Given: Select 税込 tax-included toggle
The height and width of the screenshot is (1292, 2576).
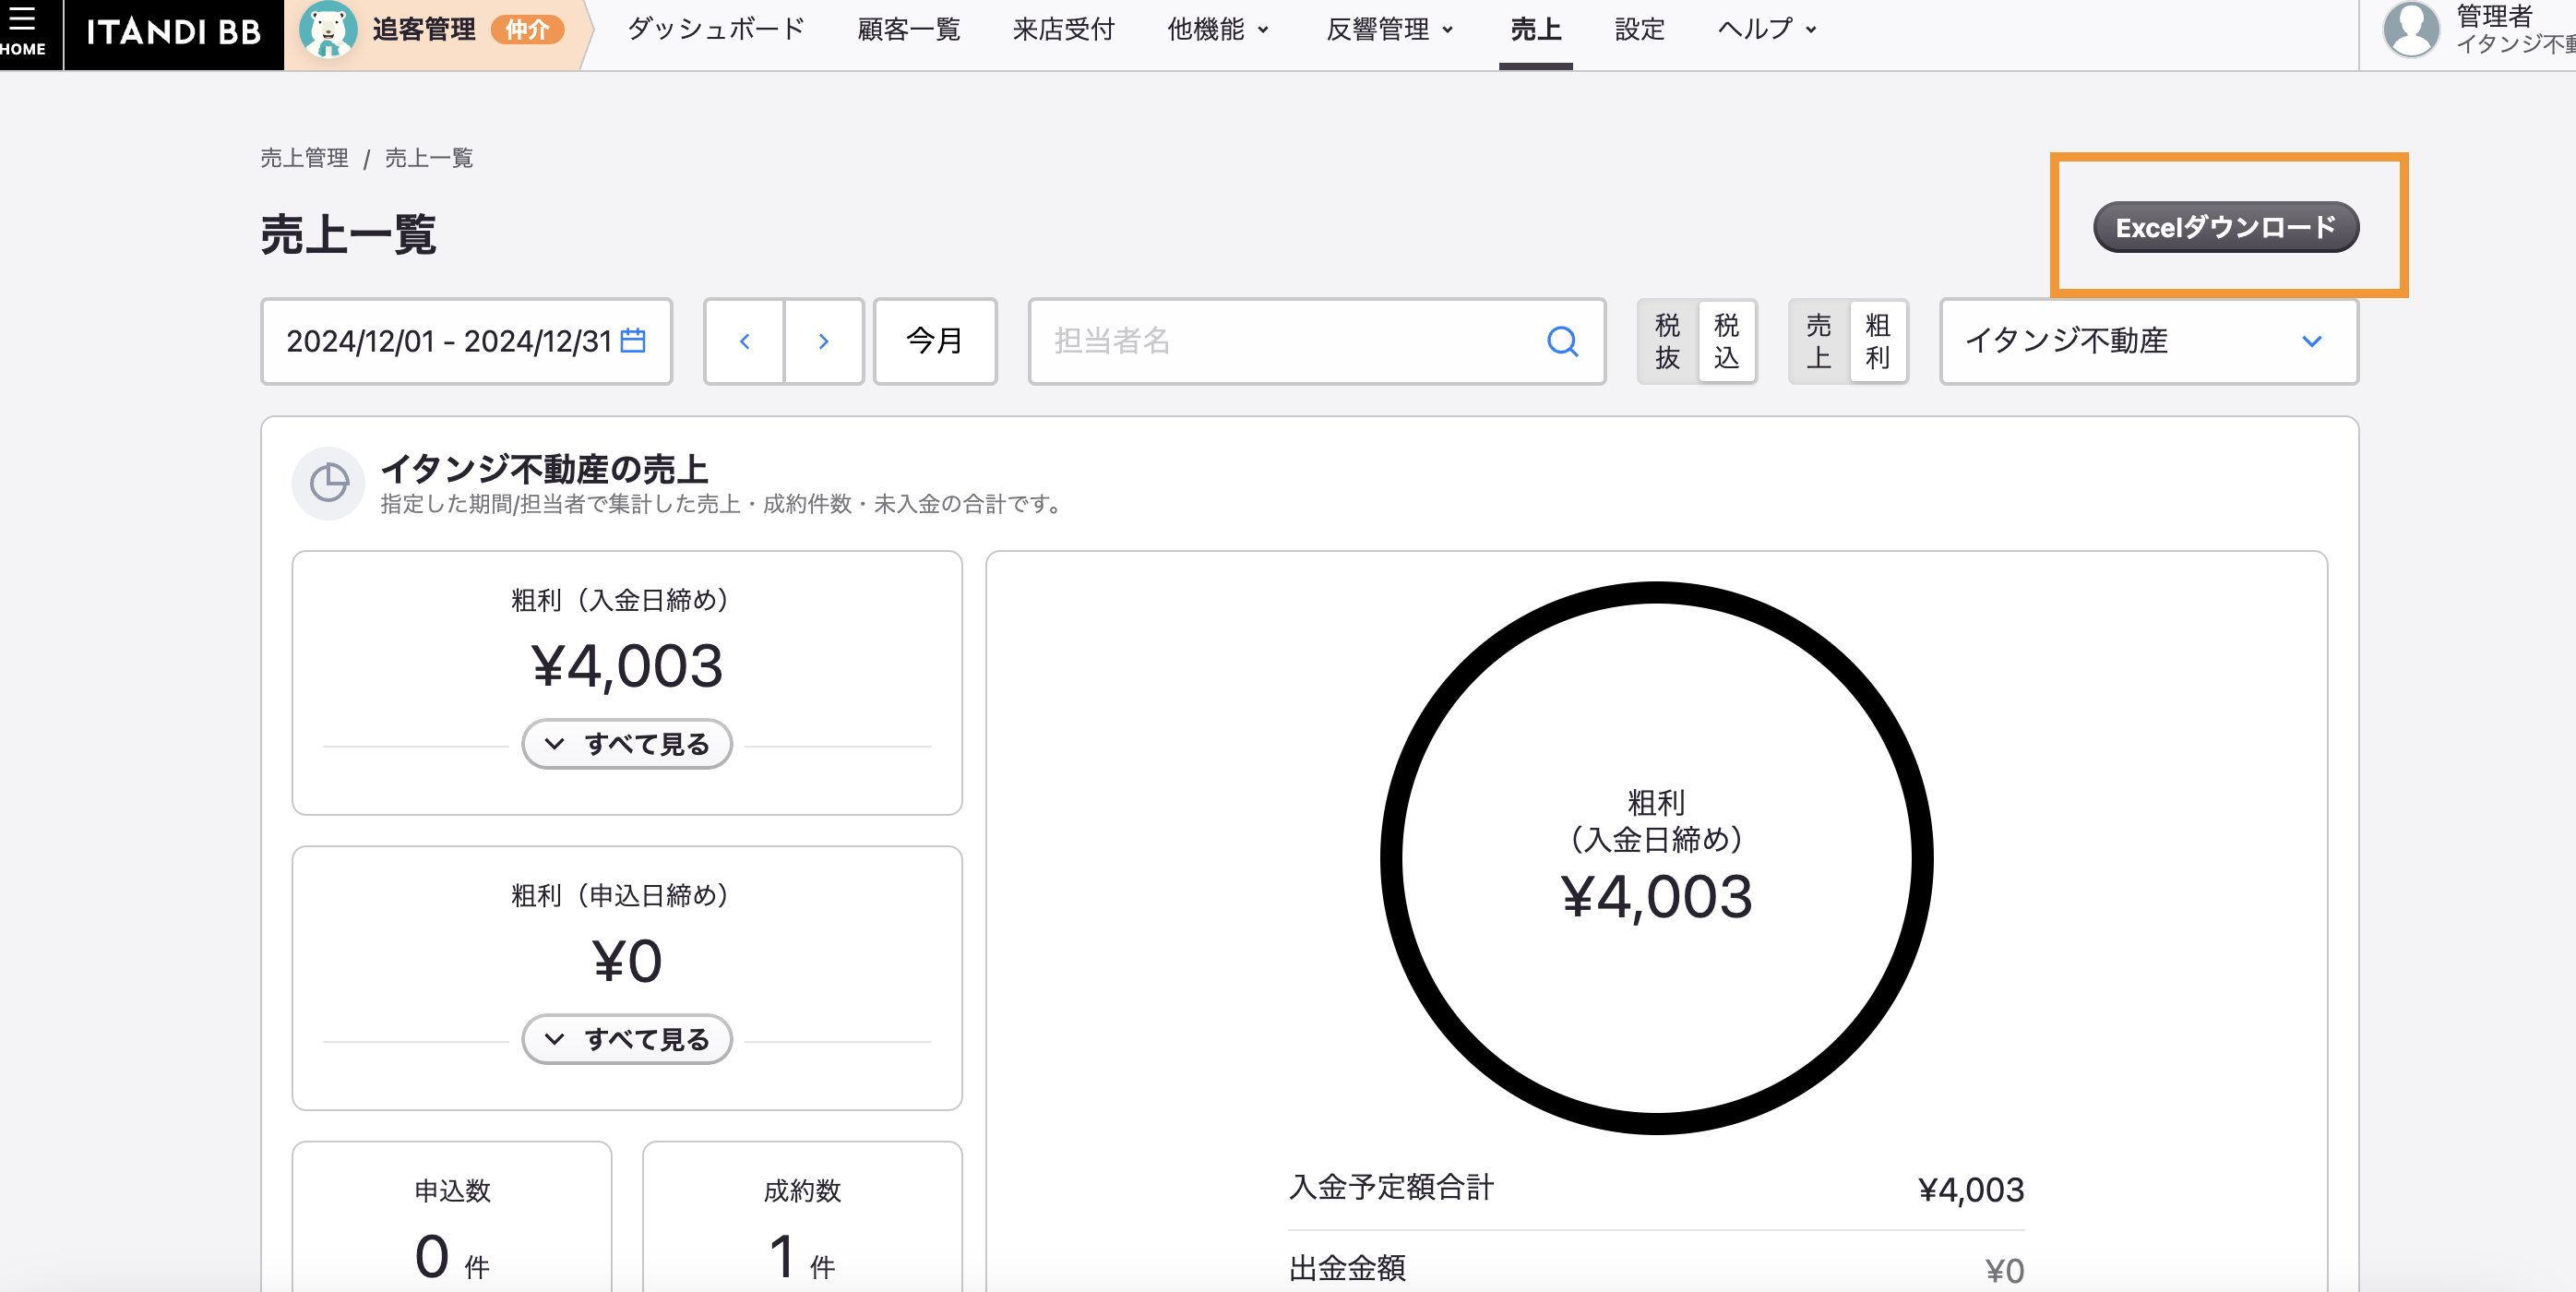Looking at the screenshot, I should point(1726,341).
